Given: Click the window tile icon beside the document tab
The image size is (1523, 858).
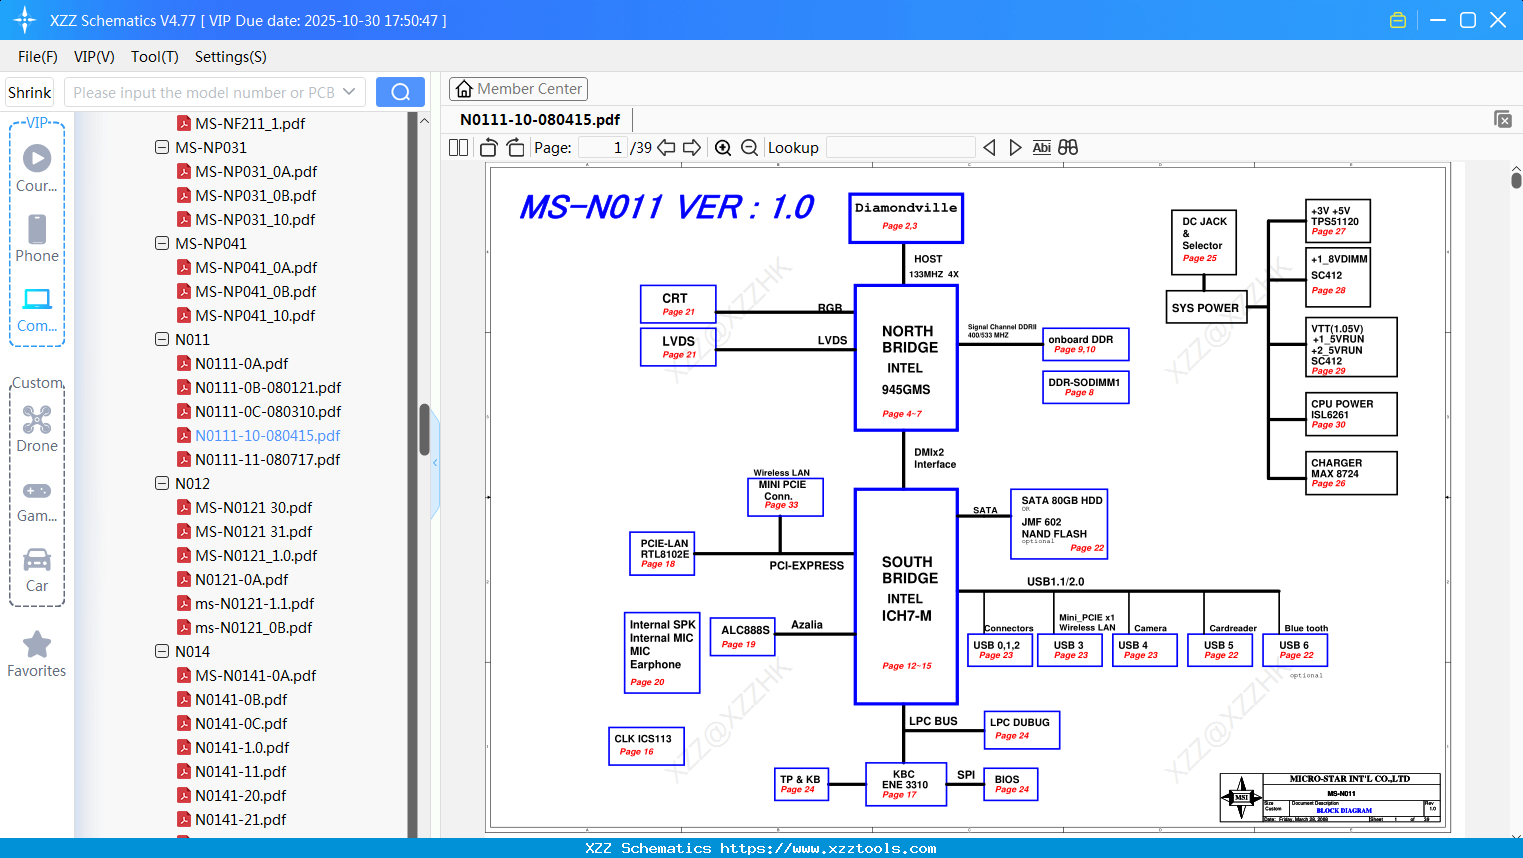Looking at the screenshot, I should [x=1502, y=119].
